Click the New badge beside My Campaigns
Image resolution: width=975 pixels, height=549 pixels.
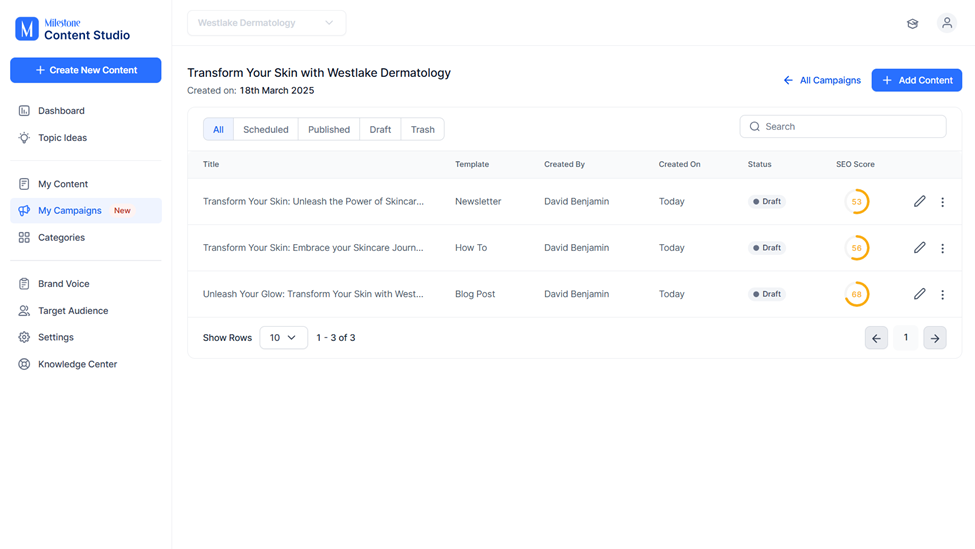(x=122, y=211)
